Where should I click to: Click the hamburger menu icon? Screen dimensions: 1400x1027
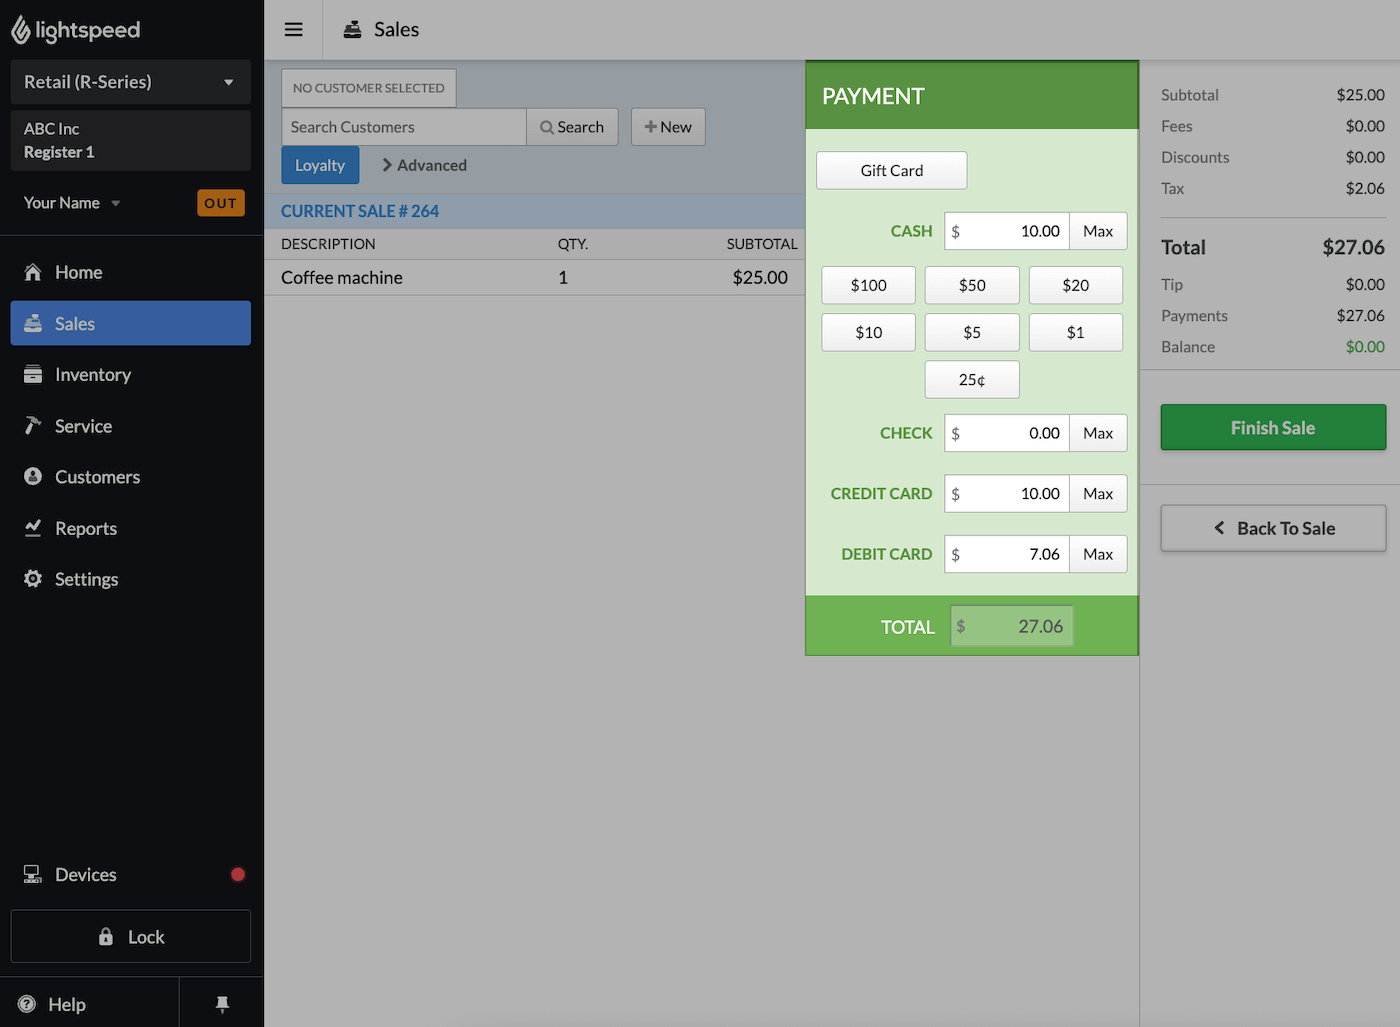click(x=293, y=30)
